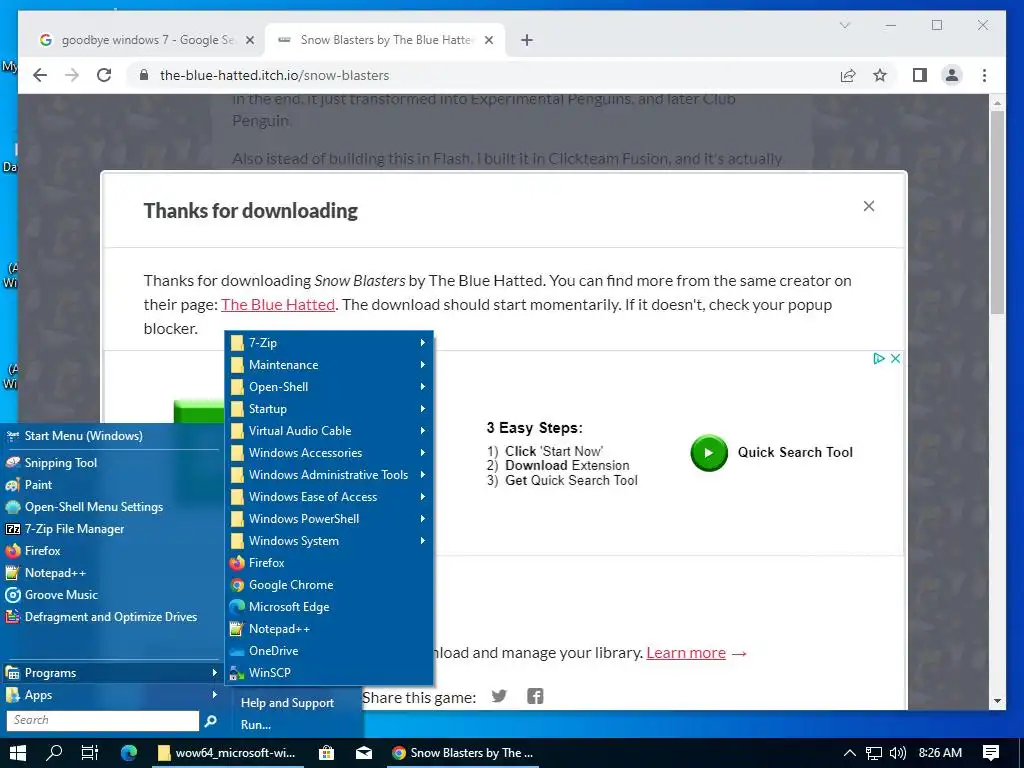Viewport: 1024px width, 768px height.
Task: Open the Run... command
Action: (256, 725)
